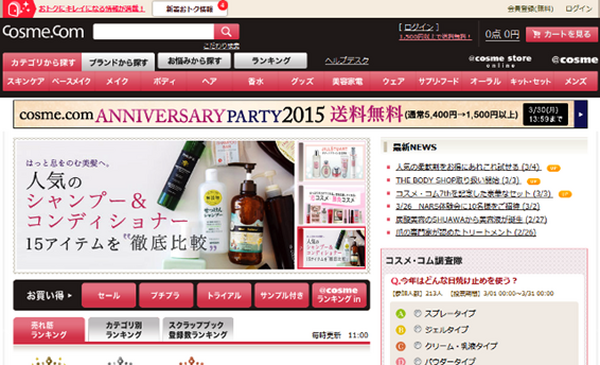Open the ボディ category
The height and width of the screenshot is (365, 600).
coord(164,81)
